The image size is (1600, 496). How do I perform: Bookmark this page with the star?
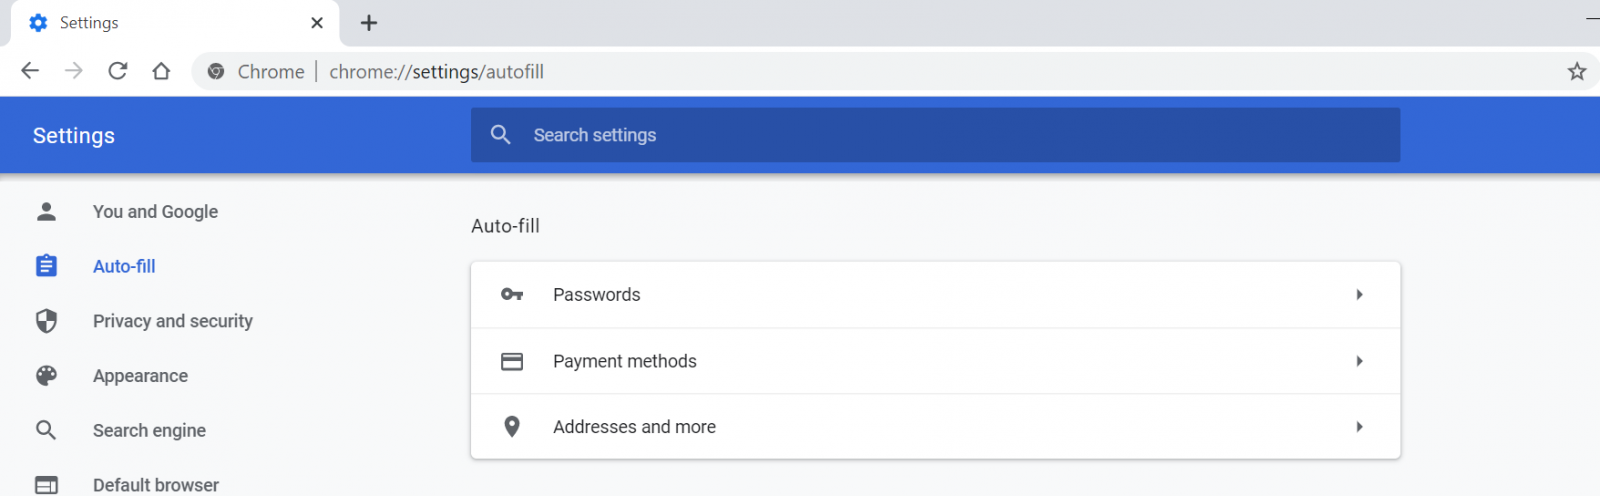1577,71
